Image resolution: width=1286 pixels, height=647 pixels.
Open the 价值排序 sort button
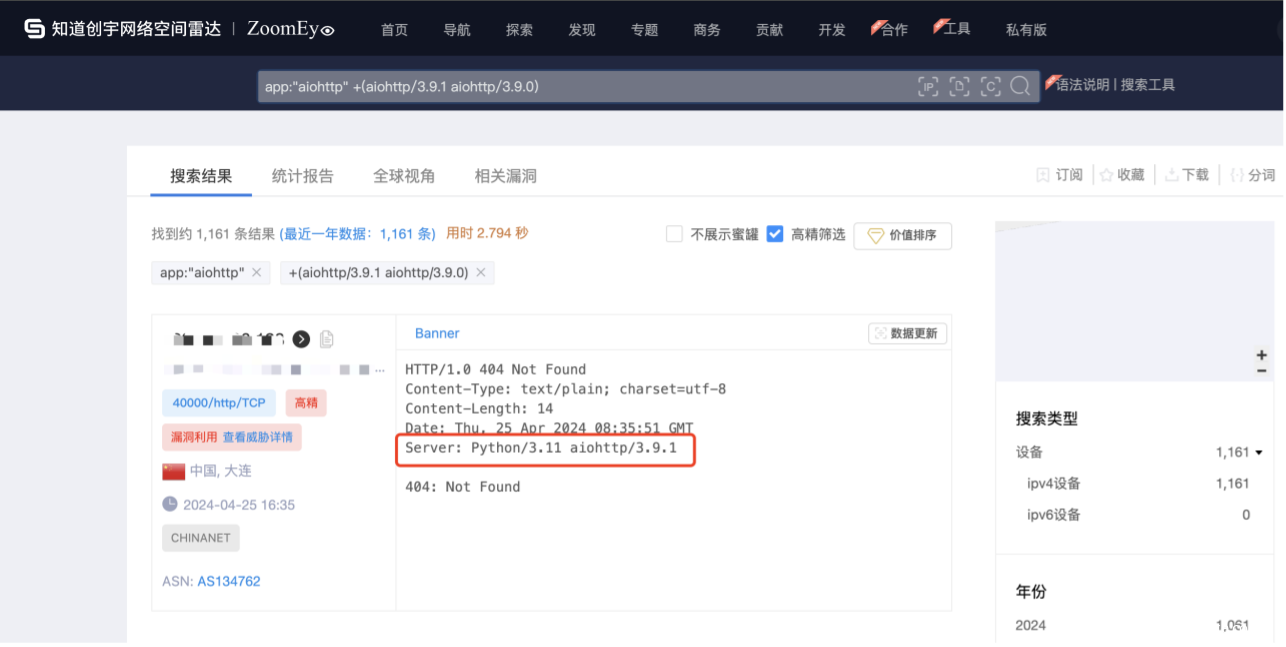(x=902, y=236)
